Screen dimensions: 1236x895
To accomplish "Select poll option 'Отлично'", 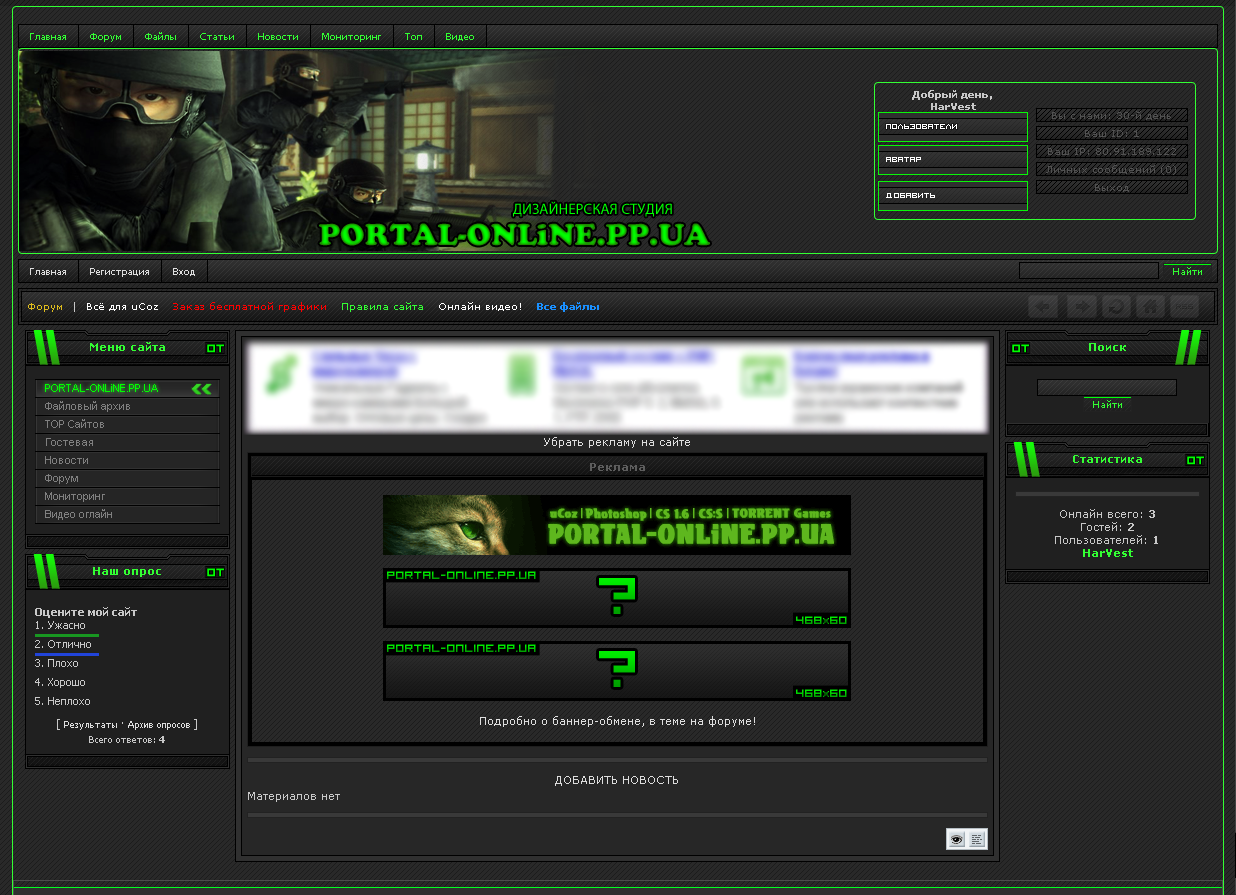I will (x=69, y=644).
